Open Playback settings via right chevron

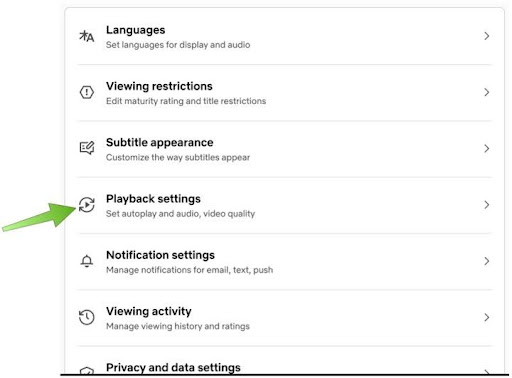tap(487, 205)
